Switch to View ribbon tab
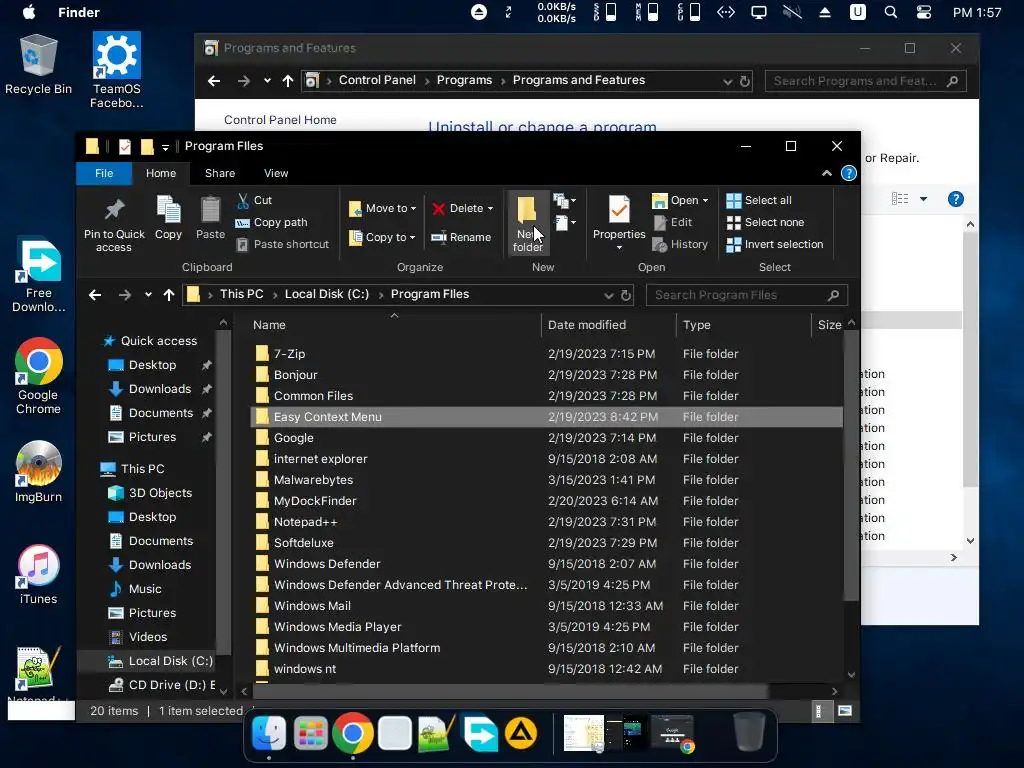 pos(276,173)
